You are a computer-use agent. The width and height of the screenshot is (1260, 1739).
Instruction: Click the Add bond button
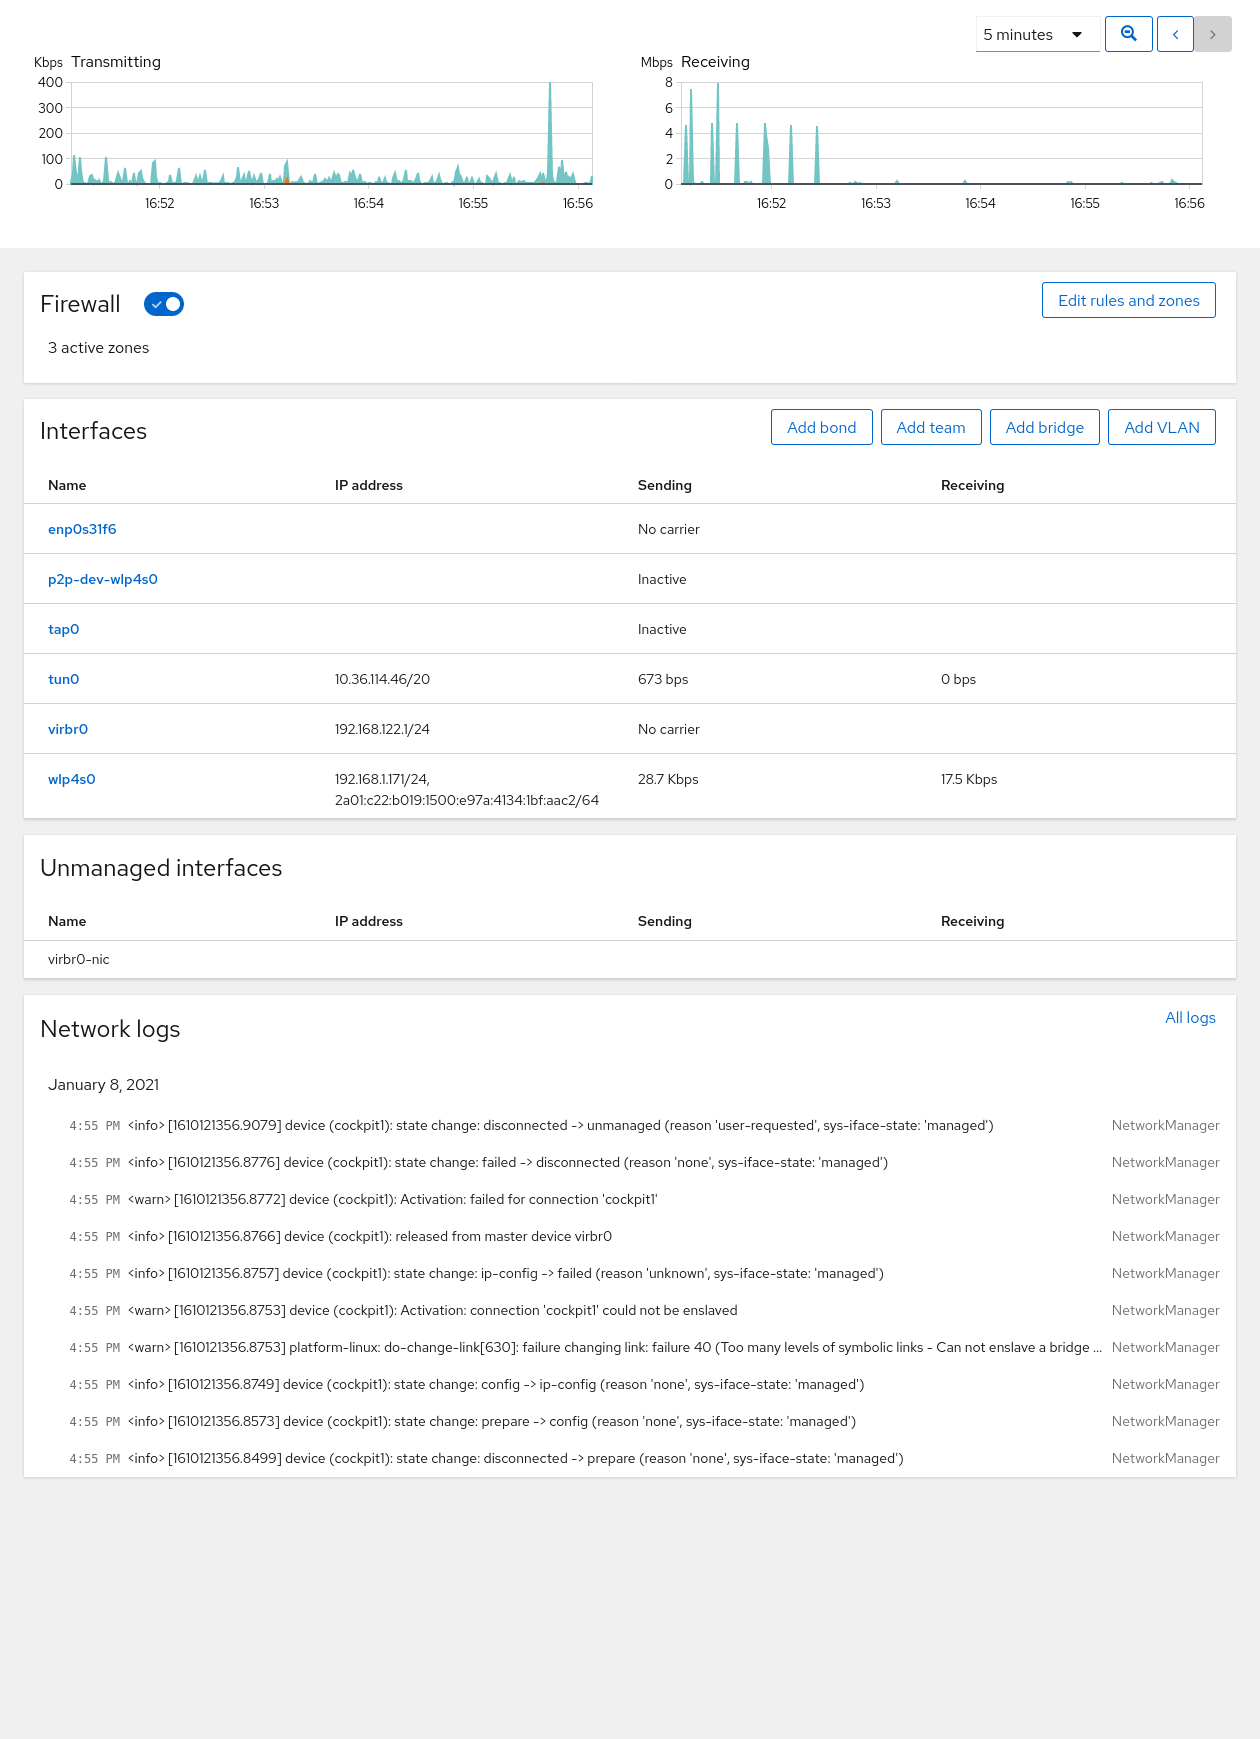[x=821, y=427]
